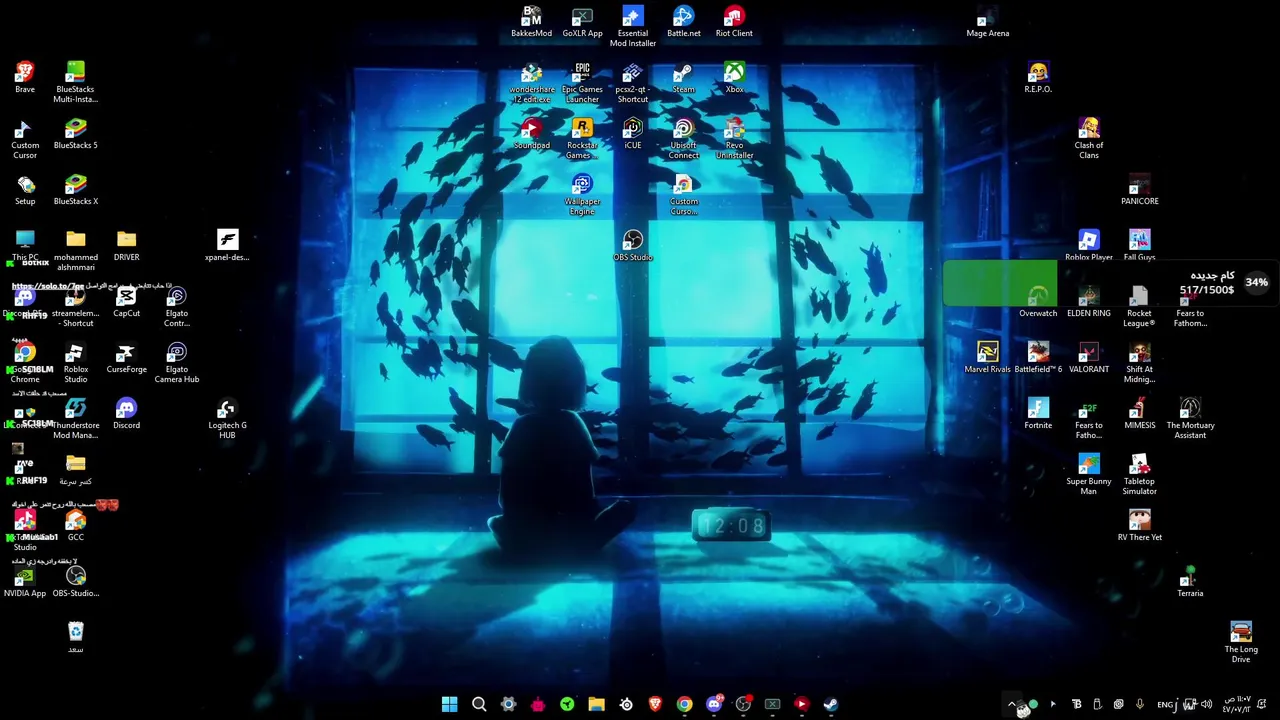The width and height of the screenshot is (1280, 720).
Task: Select the Soundpad desktop icon
Action: click(531, 134)
